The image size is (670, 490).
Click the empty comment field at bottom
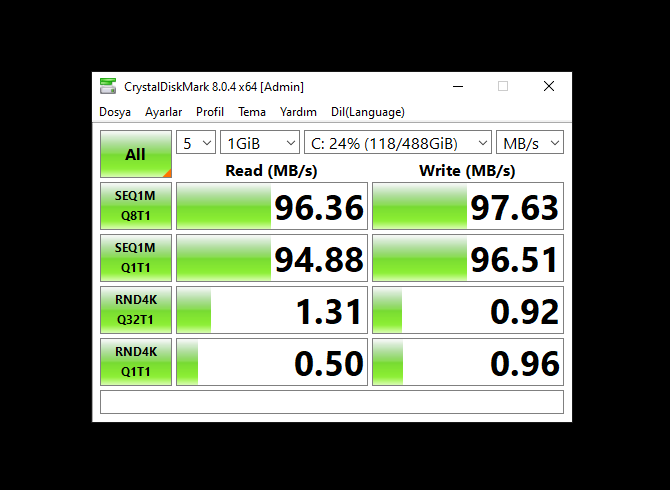coord(332,402)
